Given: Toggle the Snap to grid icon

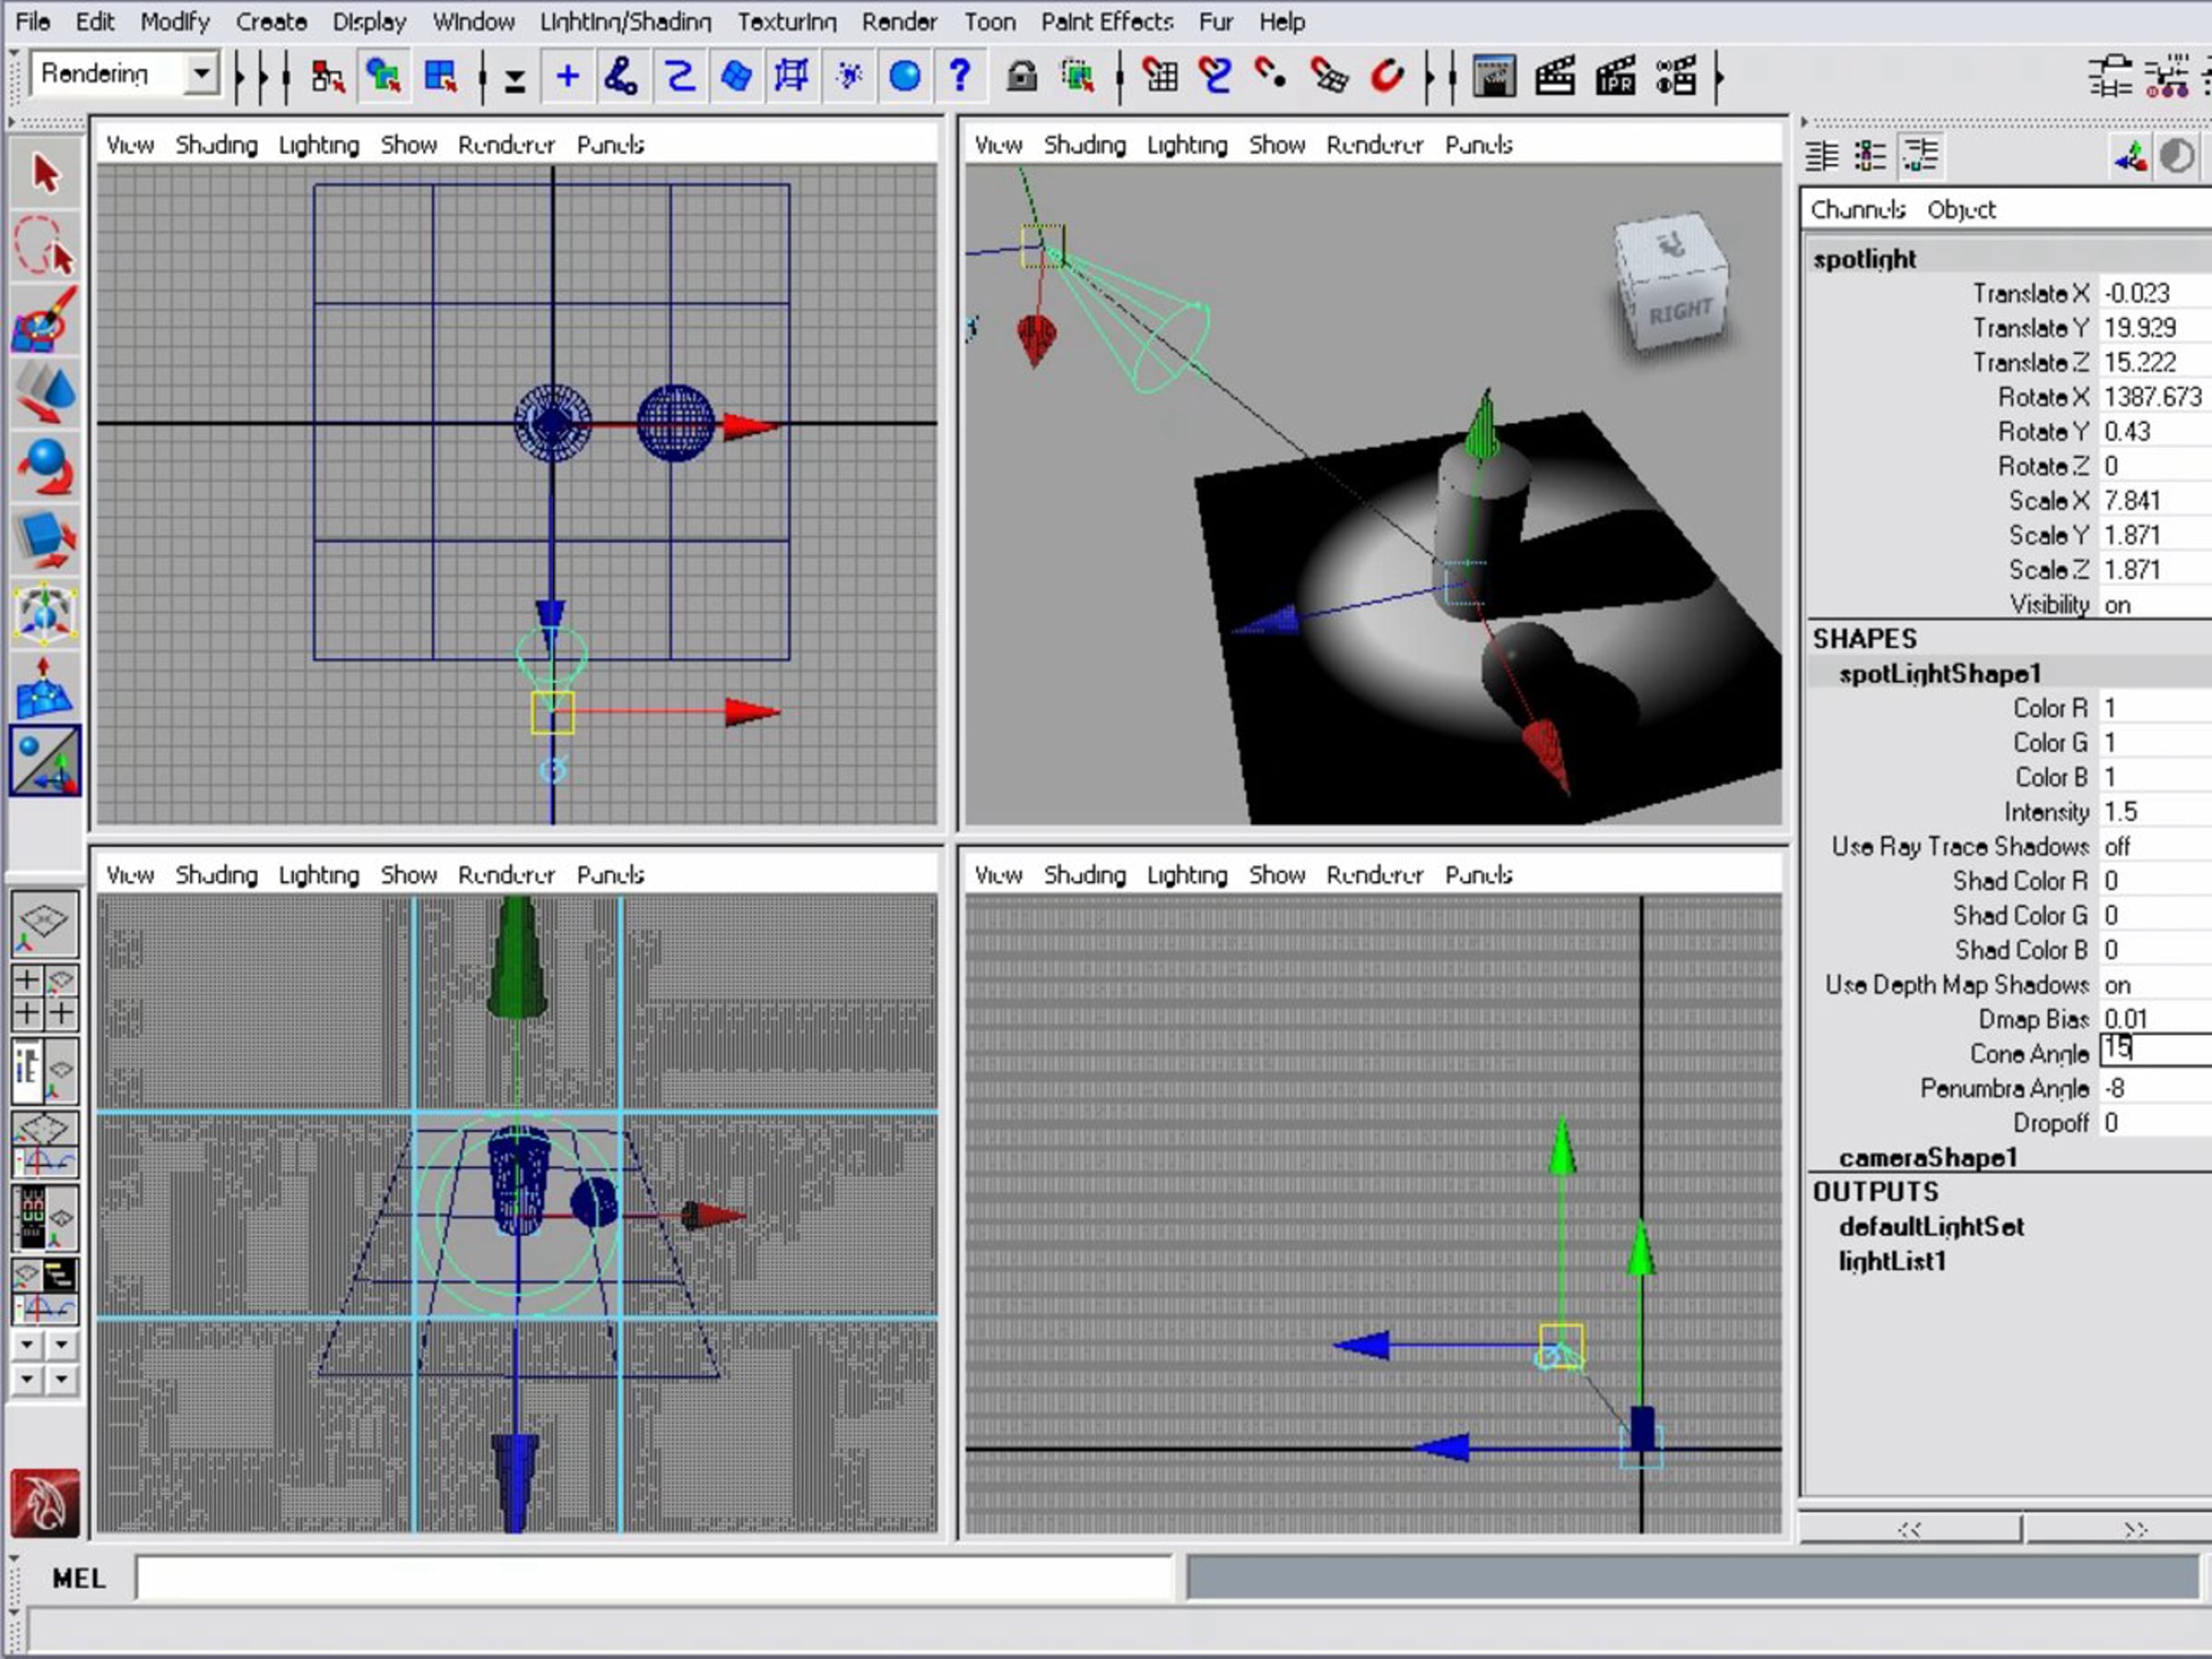Looking at the screenshot, I should (x=1160, y=76).
